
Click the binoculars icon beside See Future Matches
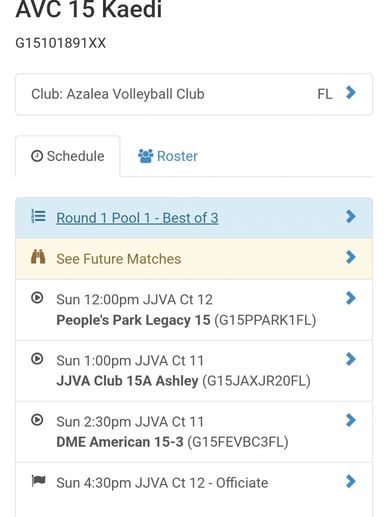(x=38, y=257)
